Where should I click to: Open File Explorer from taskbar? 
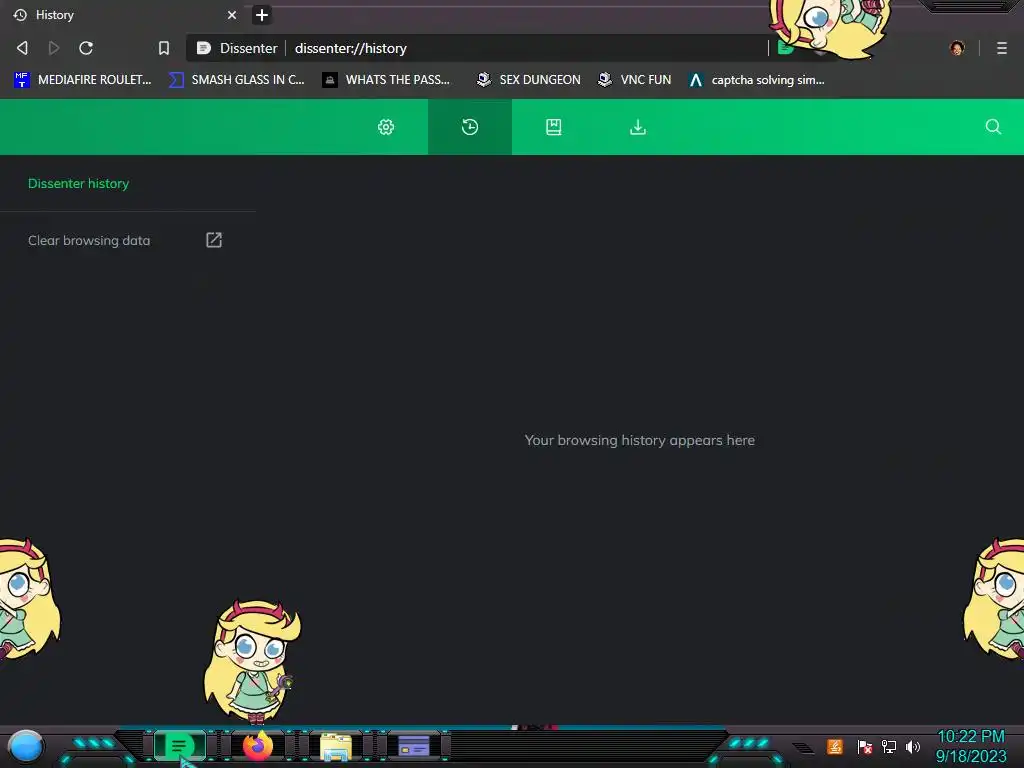[x=336, y=747]
